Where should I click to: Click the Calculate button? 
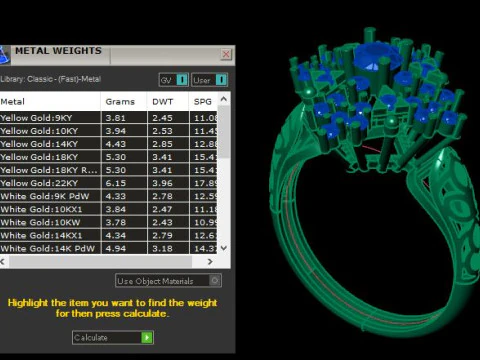point(113,338)
